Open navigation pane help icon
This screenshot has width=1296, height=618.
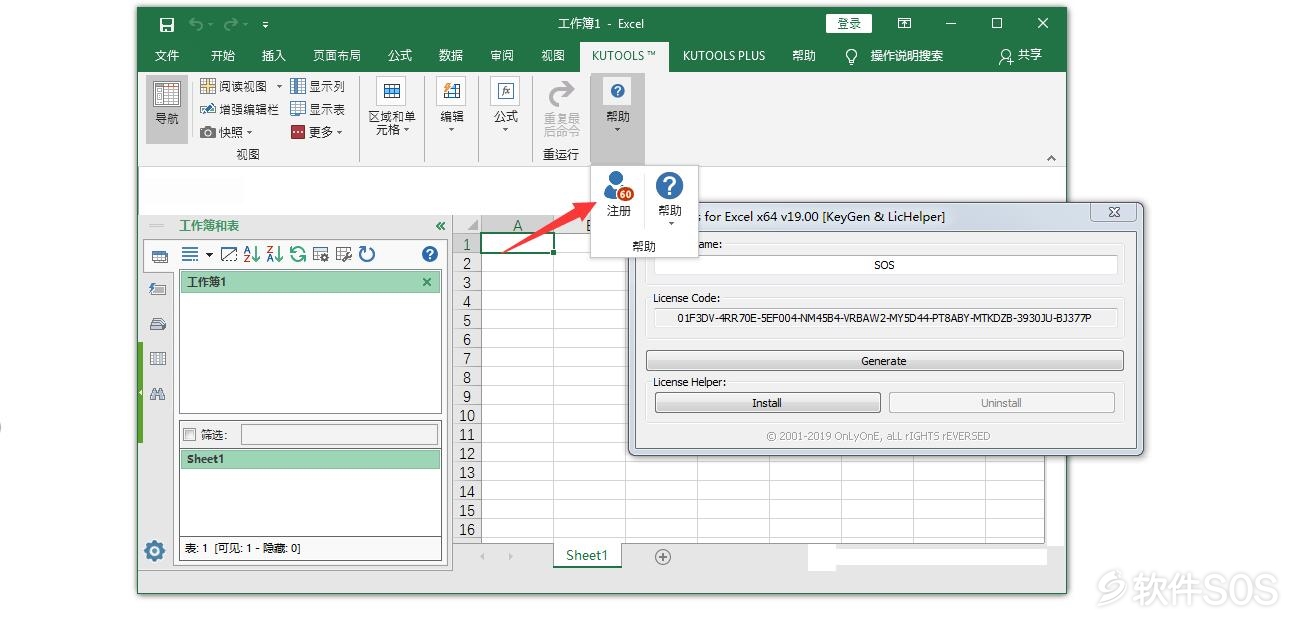pyautogui.click(x=430, y=255)
